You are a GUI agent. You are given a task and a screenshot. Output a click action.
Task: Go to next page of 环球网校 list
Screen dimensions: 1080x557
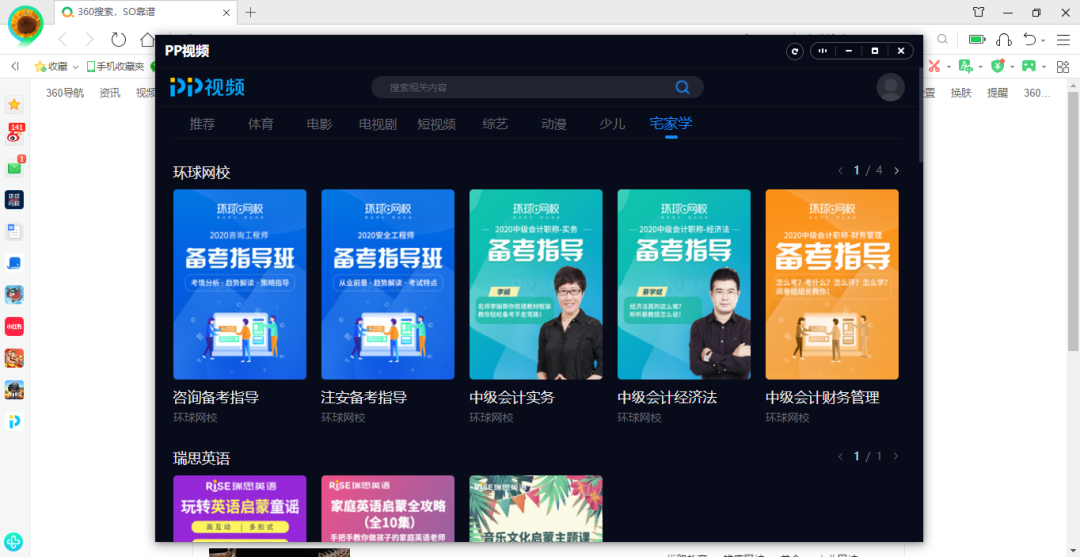pos(897,171)
